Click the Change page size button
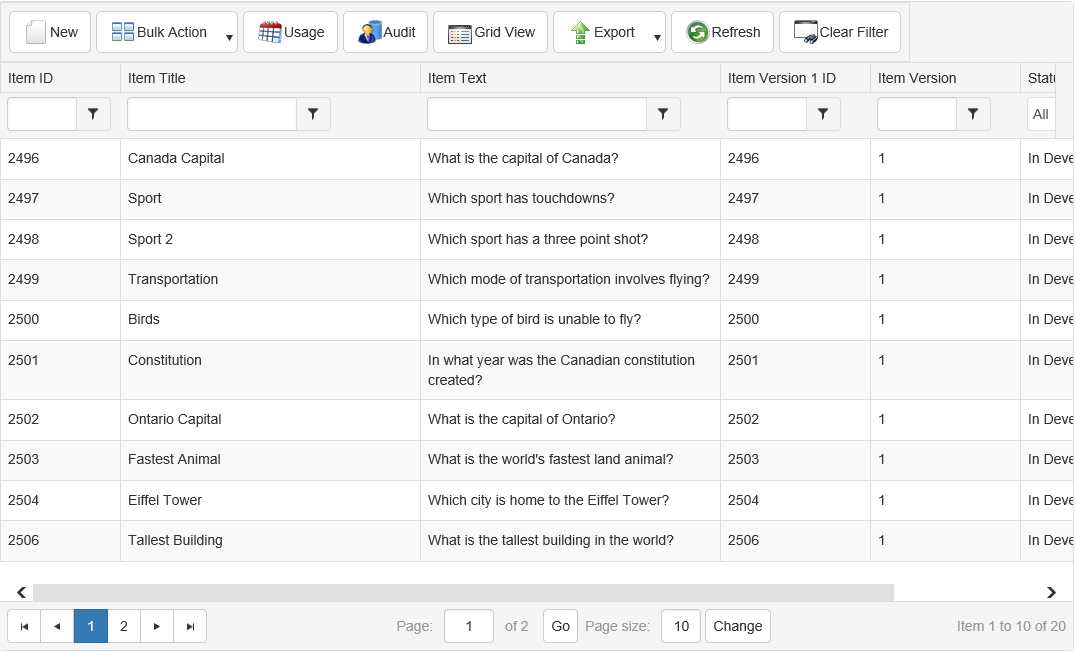The height and width of the screenshot is (652, 1076). (x=737, y=626)
